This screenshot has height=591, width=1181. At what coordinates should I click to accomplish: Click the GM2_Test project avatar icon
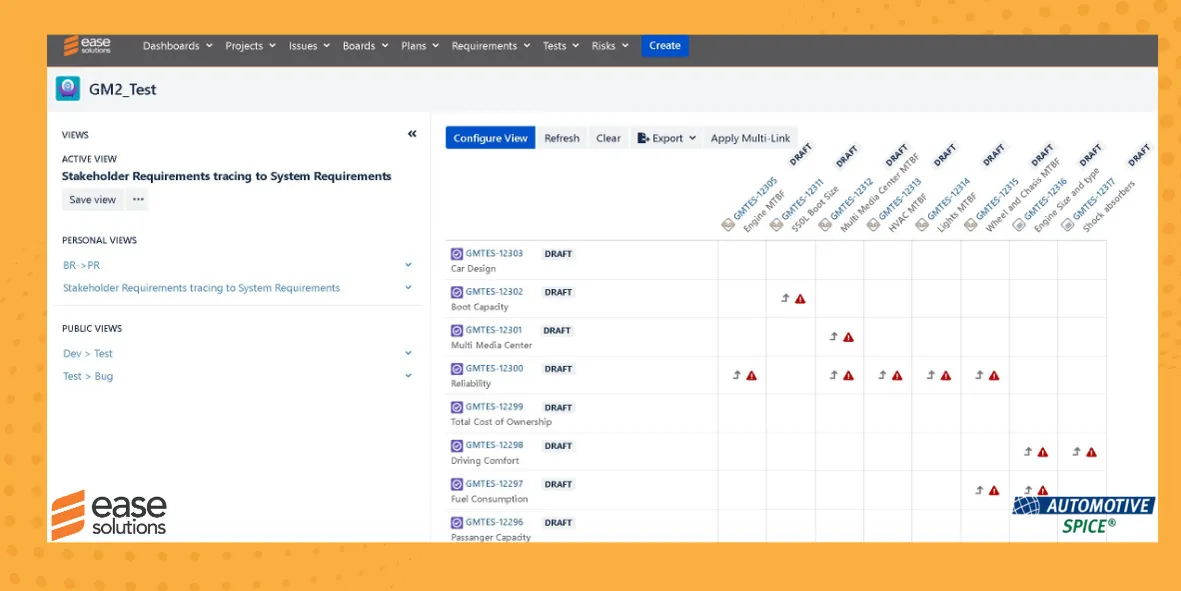point(68,89)
